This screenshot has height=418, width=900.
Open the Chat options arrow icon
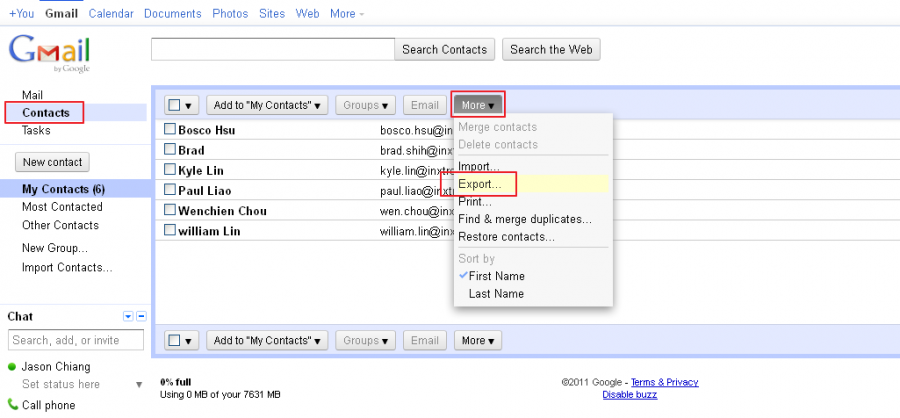(128, 317)
